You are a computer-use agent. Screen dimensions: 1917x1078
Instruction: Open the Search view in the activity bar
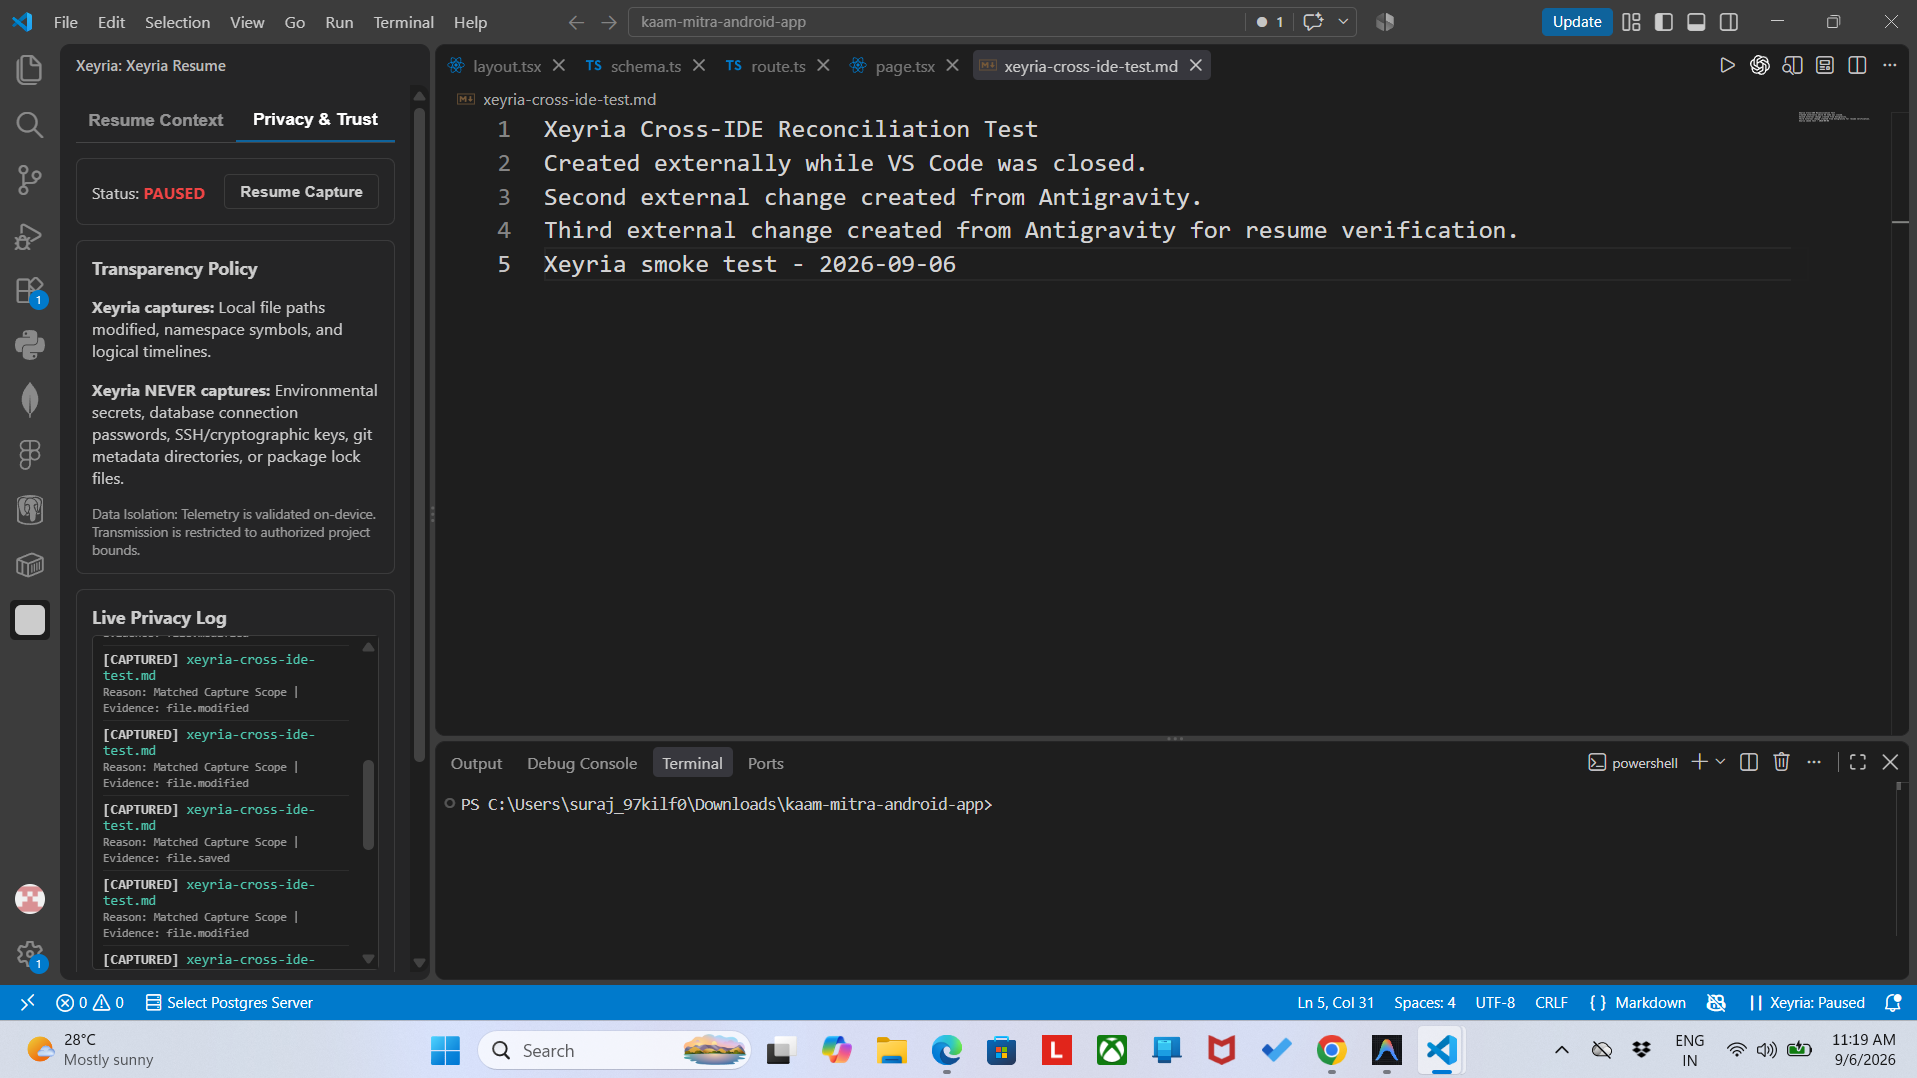(x=30, y=124)
